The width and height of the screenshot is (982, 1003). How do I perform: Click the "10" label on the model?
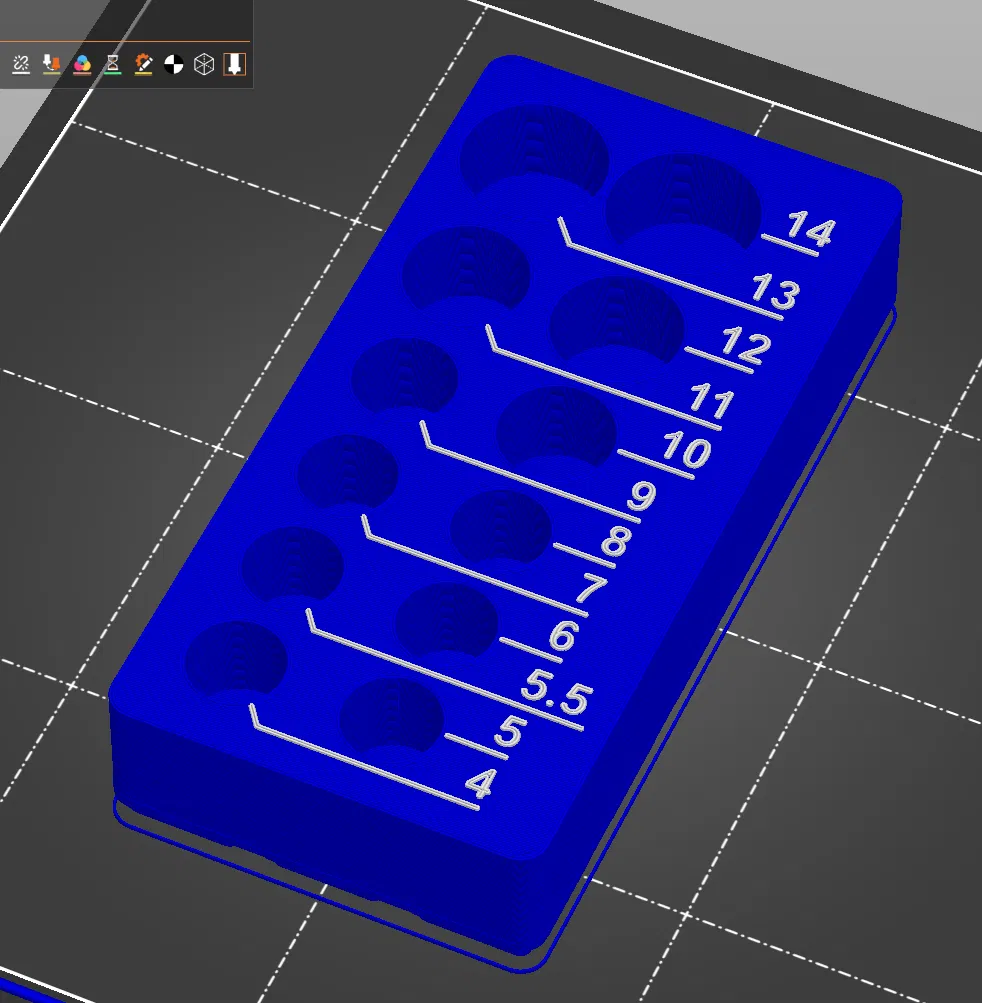[686, 448]
